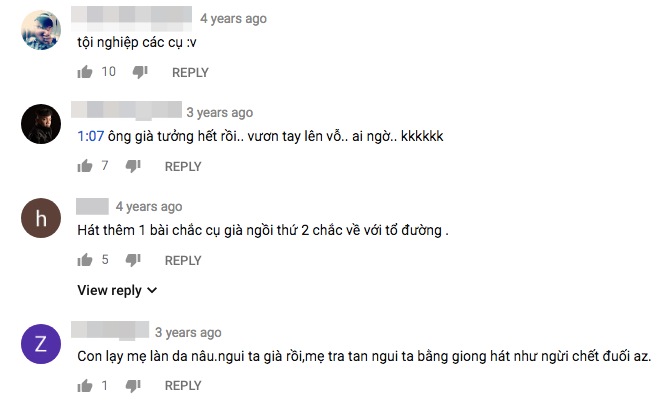Dislike the 'Hát thêm 1 bài' comment
The height and width of the screenshot is (404, 665).
click(x=133, y=260)
